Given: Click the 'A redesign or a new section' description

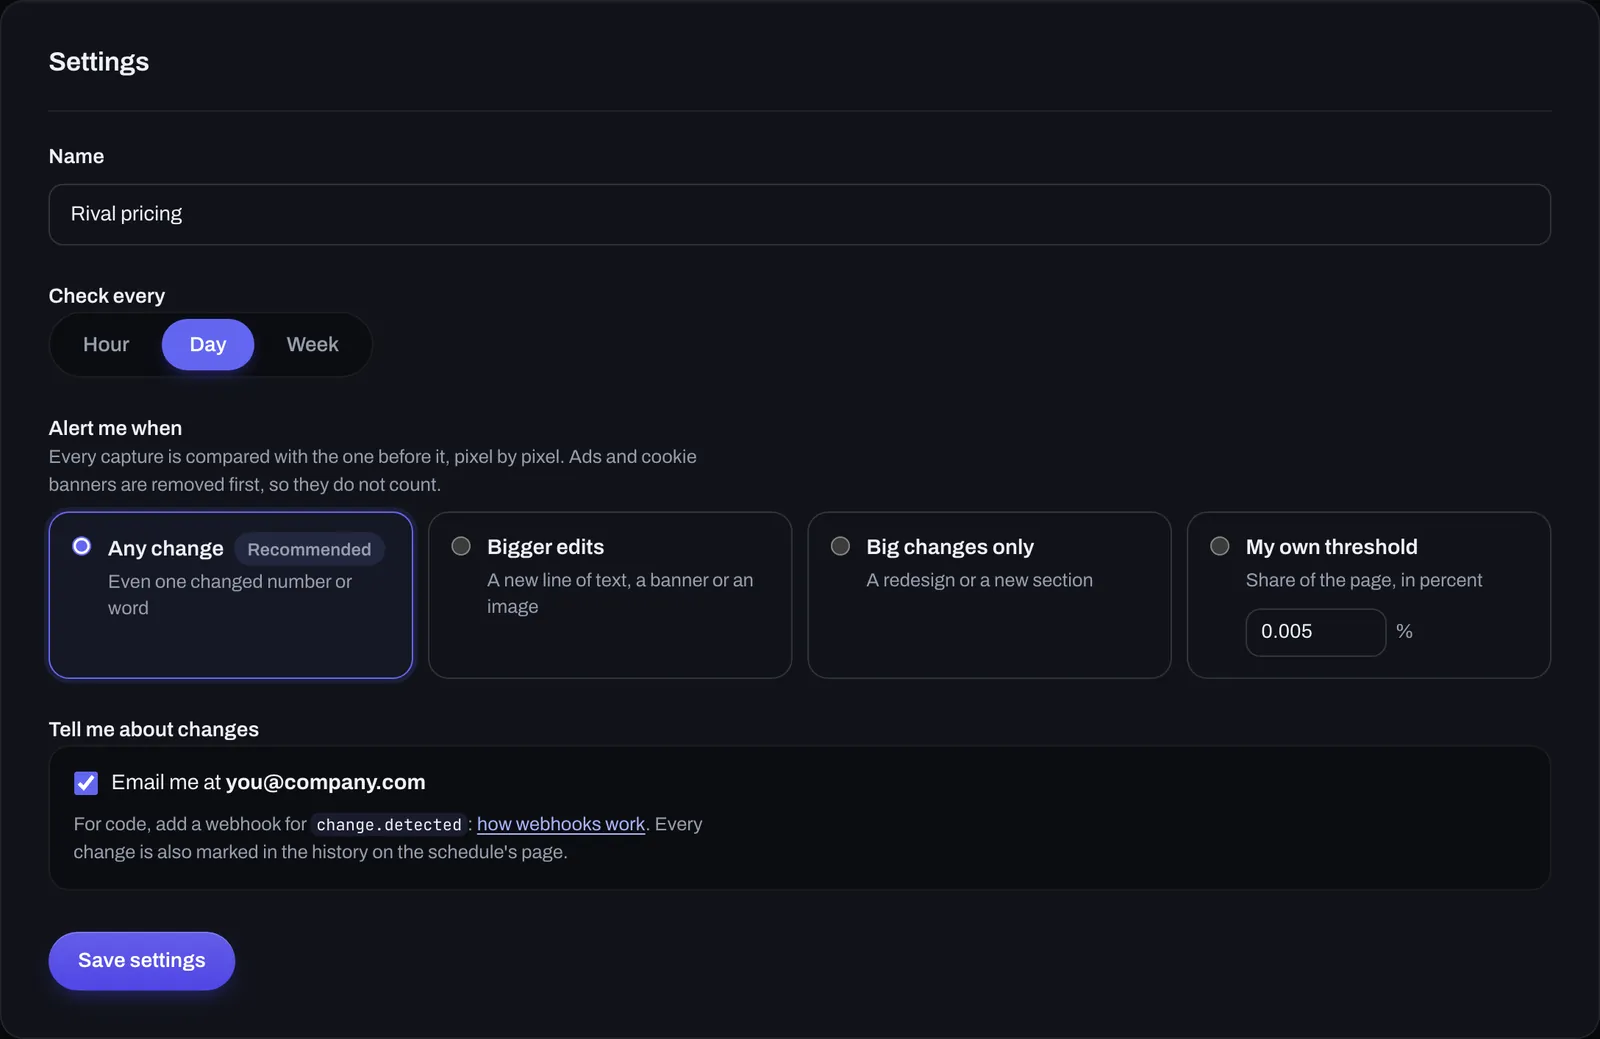Looking at the screenshot, I should pos(979,580).
